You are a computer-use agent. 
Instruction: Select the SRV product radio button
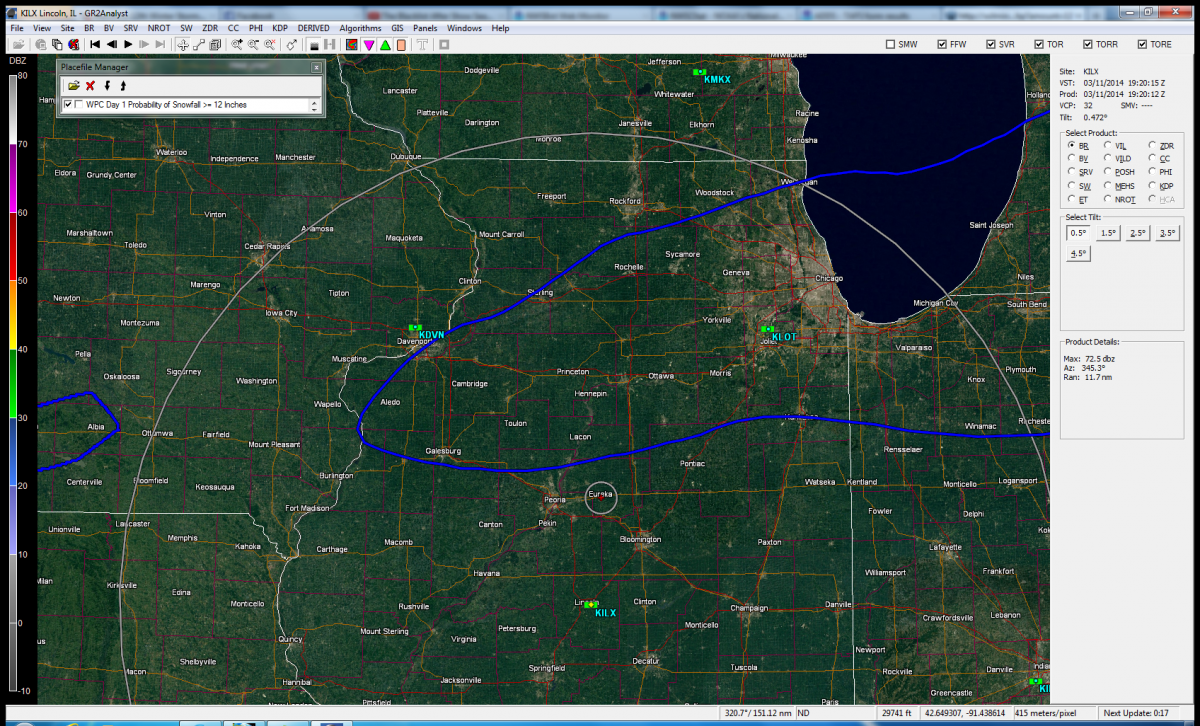coord(1072,172)
